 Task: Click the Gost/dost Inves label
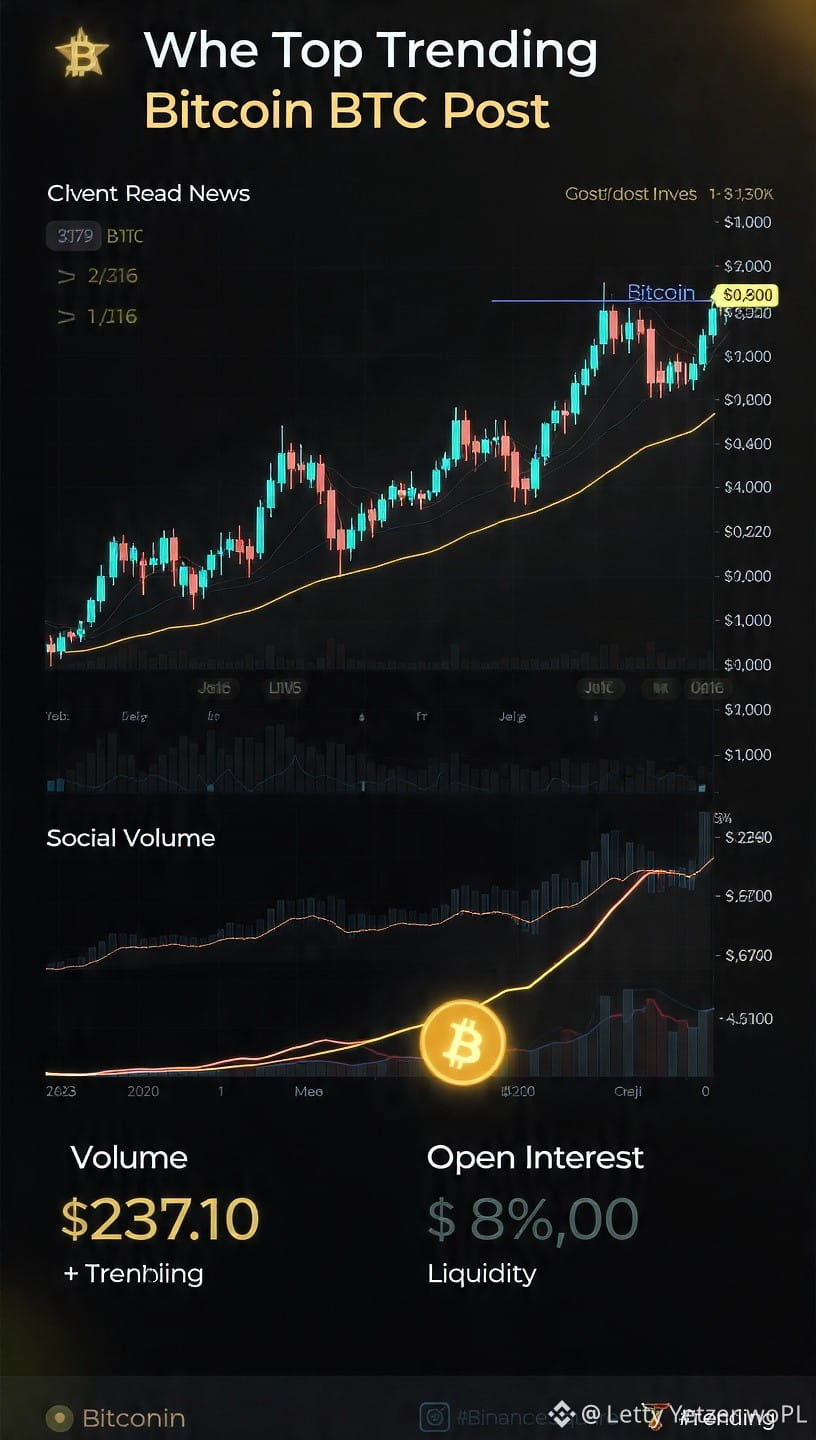[631, 194]
